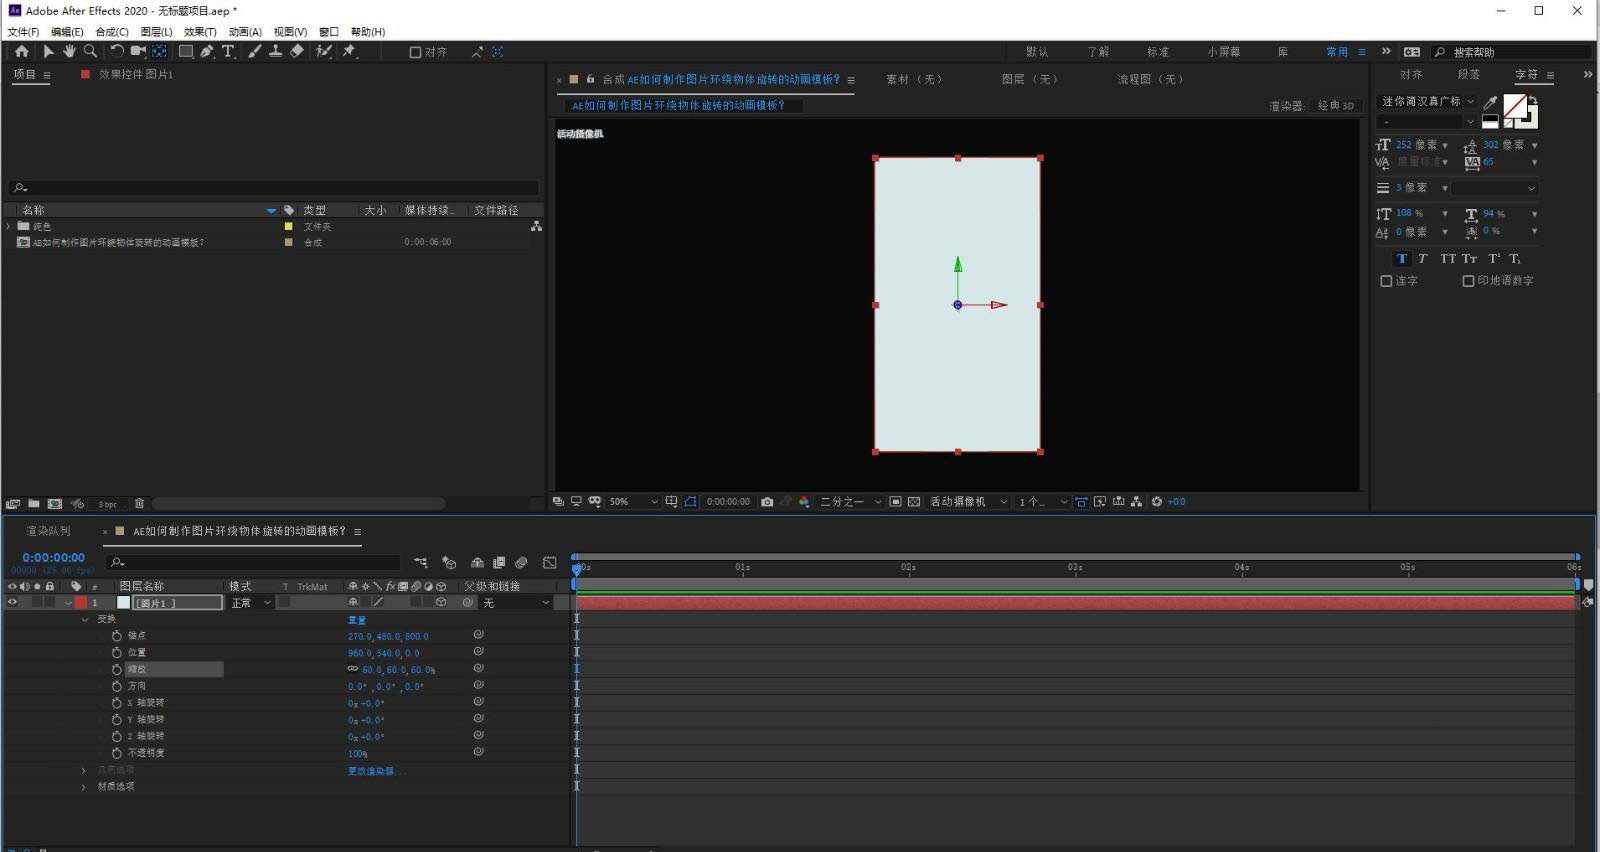Hide layer 图片1 using eye icon
This screenshot has height=852, width=1600.
click(13, 603)
